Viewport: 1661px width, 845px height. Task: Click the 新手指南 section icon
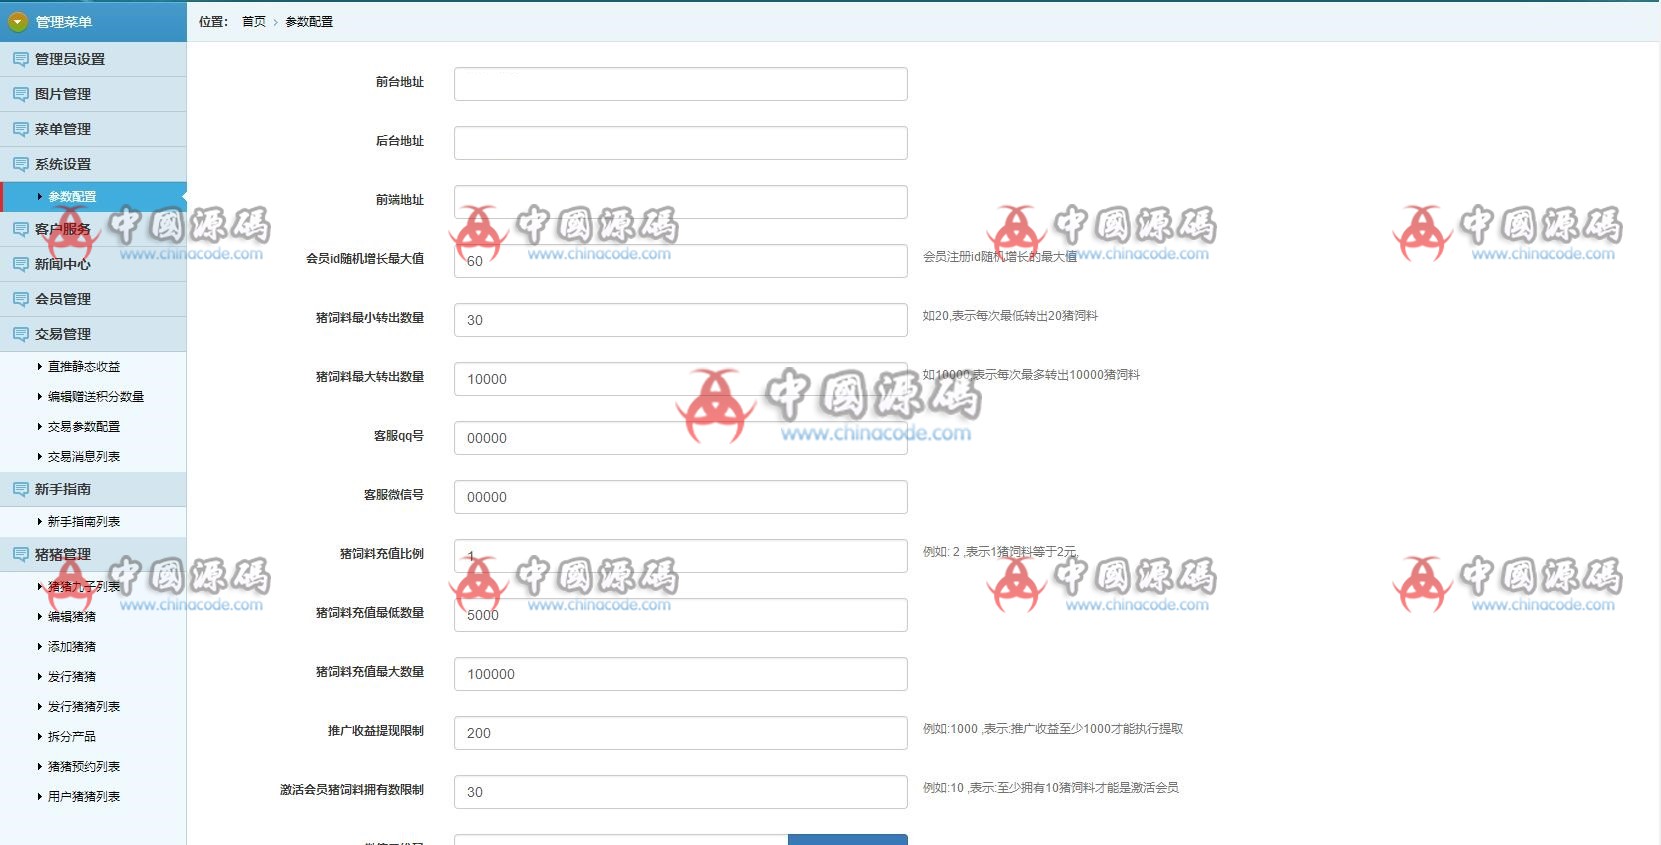pos(20,490)
